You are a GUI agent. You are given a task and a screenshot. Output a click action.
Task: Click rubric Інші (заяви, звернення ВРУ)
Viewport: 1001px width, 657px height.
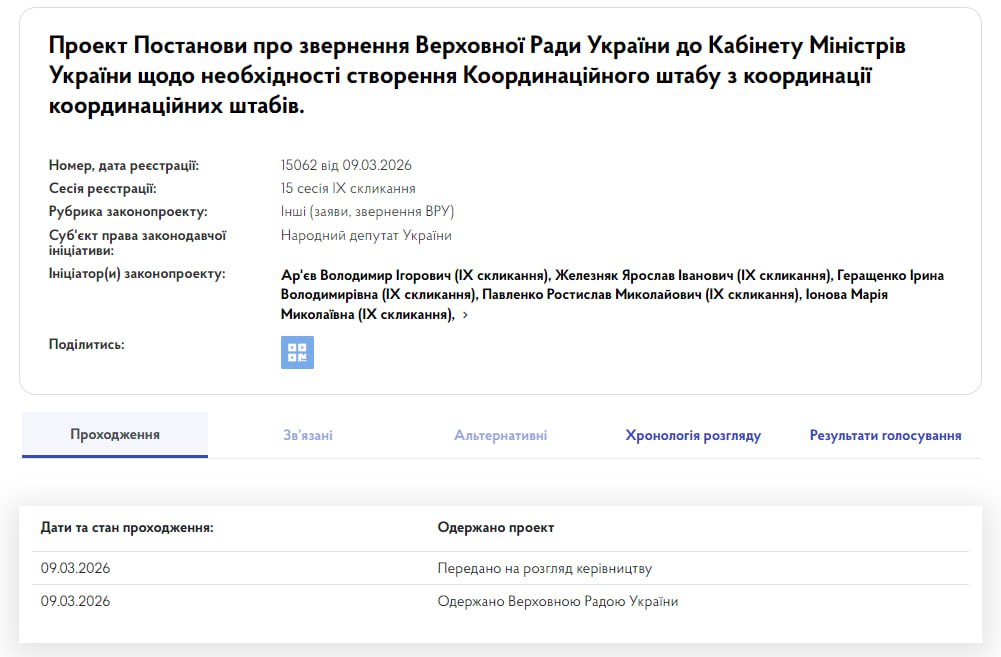coord(367,211)
